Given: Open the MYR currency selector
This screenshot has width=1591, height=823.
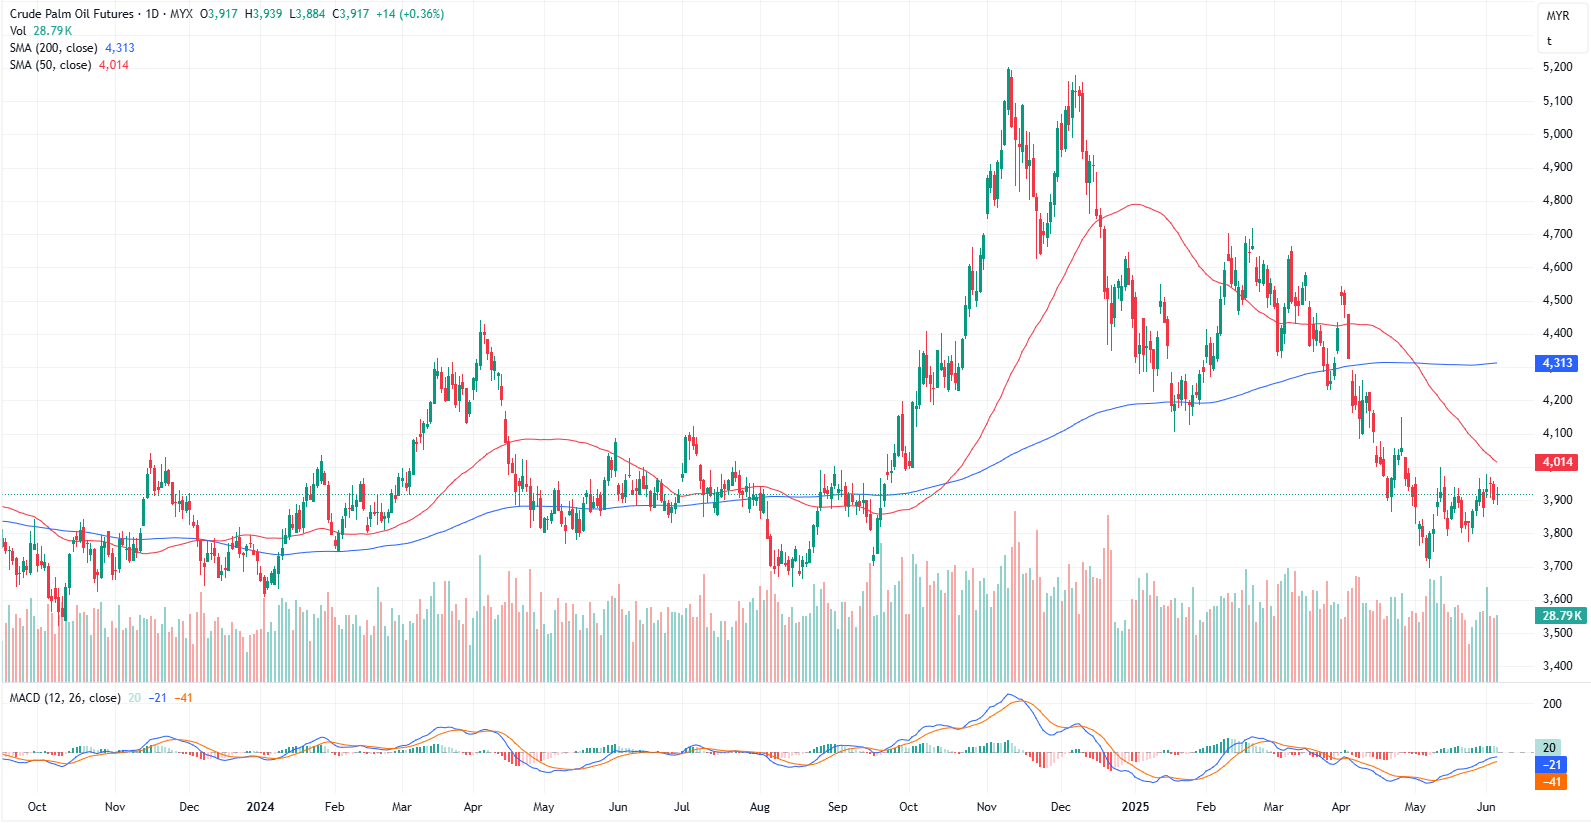Looking at the screenshot, I should 1557,16.
